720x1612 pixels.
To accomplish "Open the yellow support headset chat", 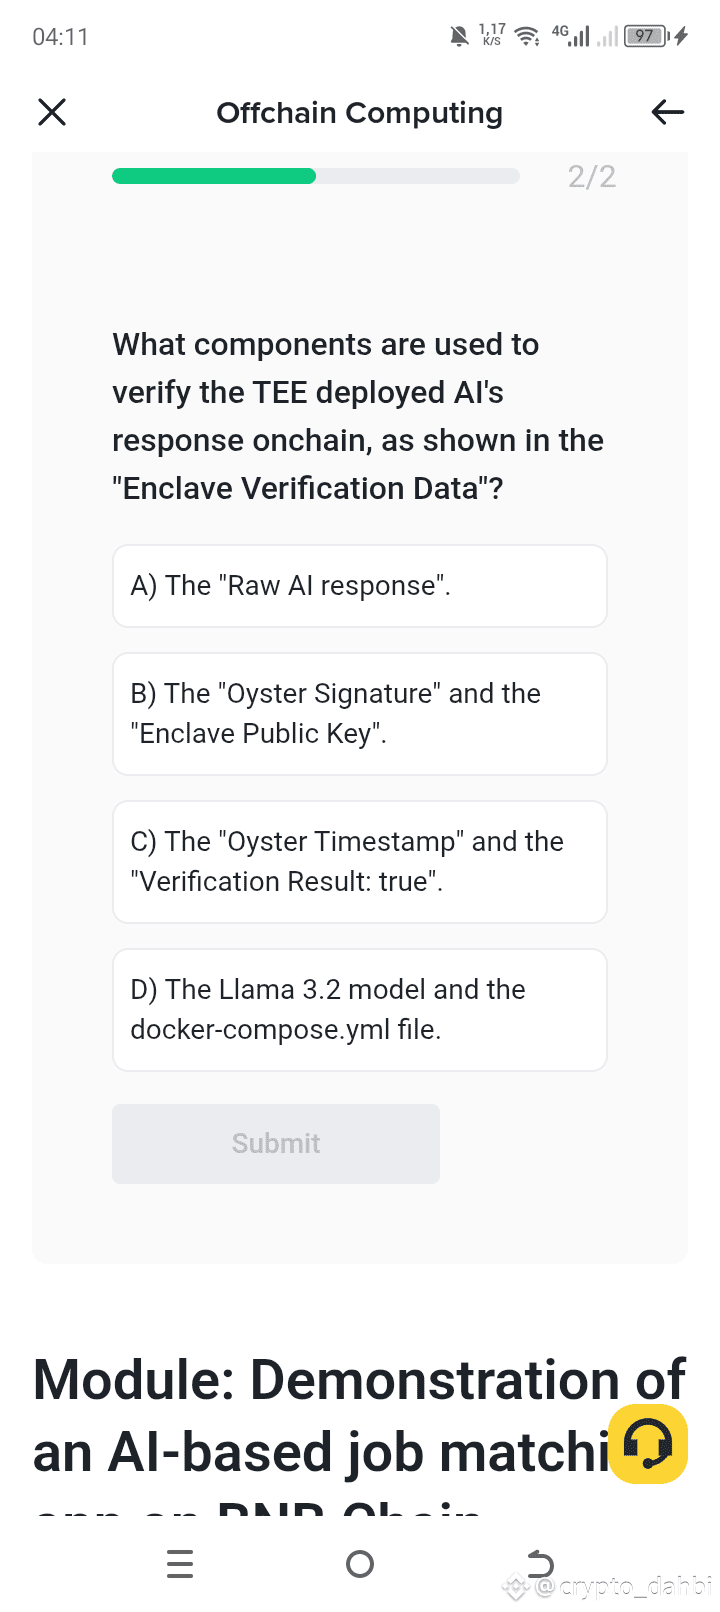I will point(648,1444).
